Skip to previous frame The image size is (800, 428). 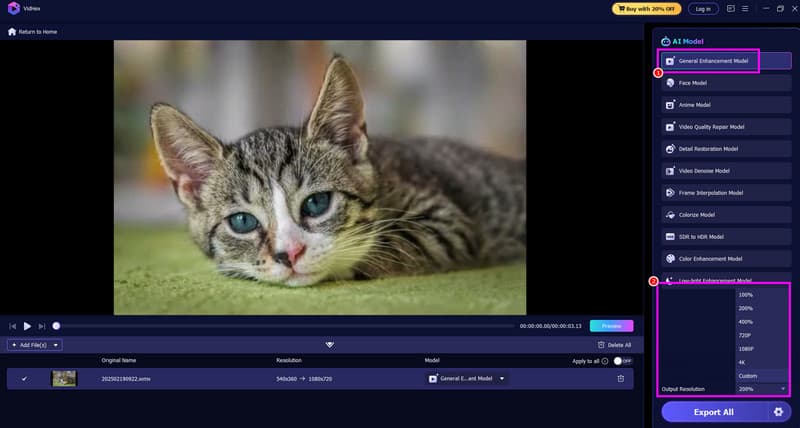[x=13, y=326]
